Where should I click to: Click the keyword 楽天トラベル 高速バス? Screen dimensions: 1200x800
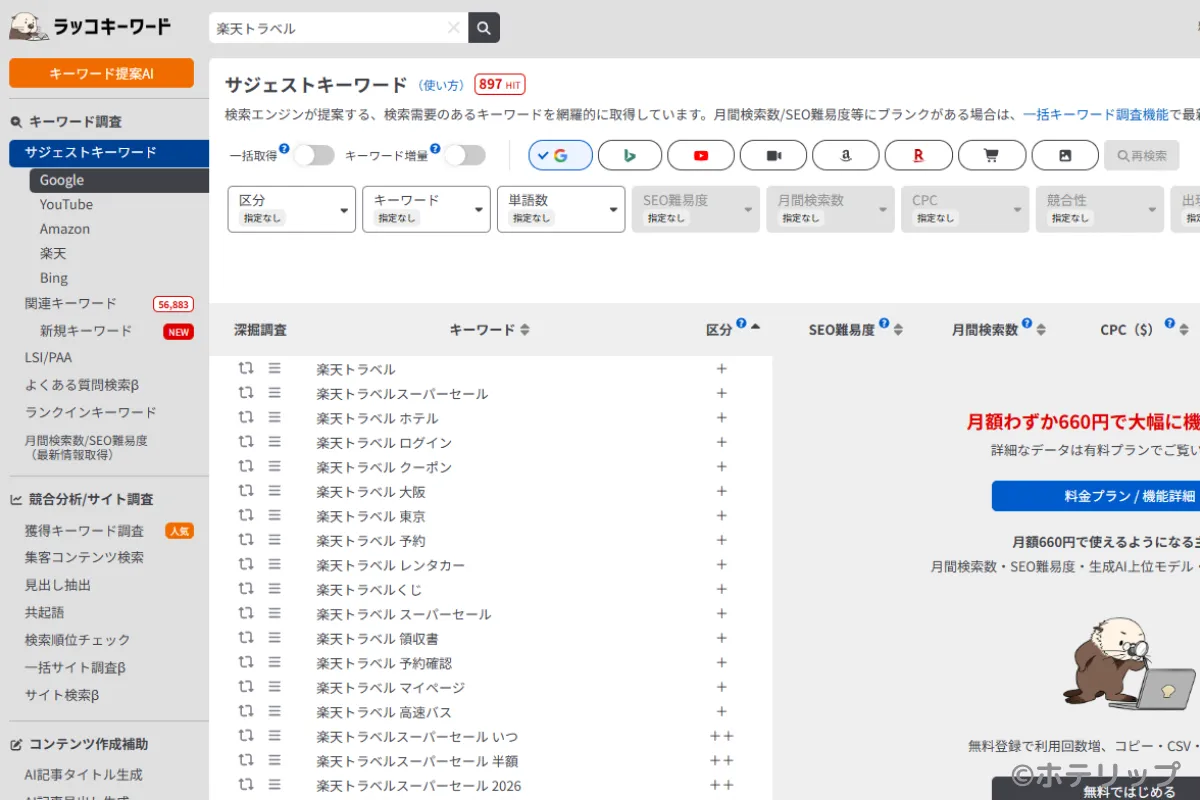point(384,712)
